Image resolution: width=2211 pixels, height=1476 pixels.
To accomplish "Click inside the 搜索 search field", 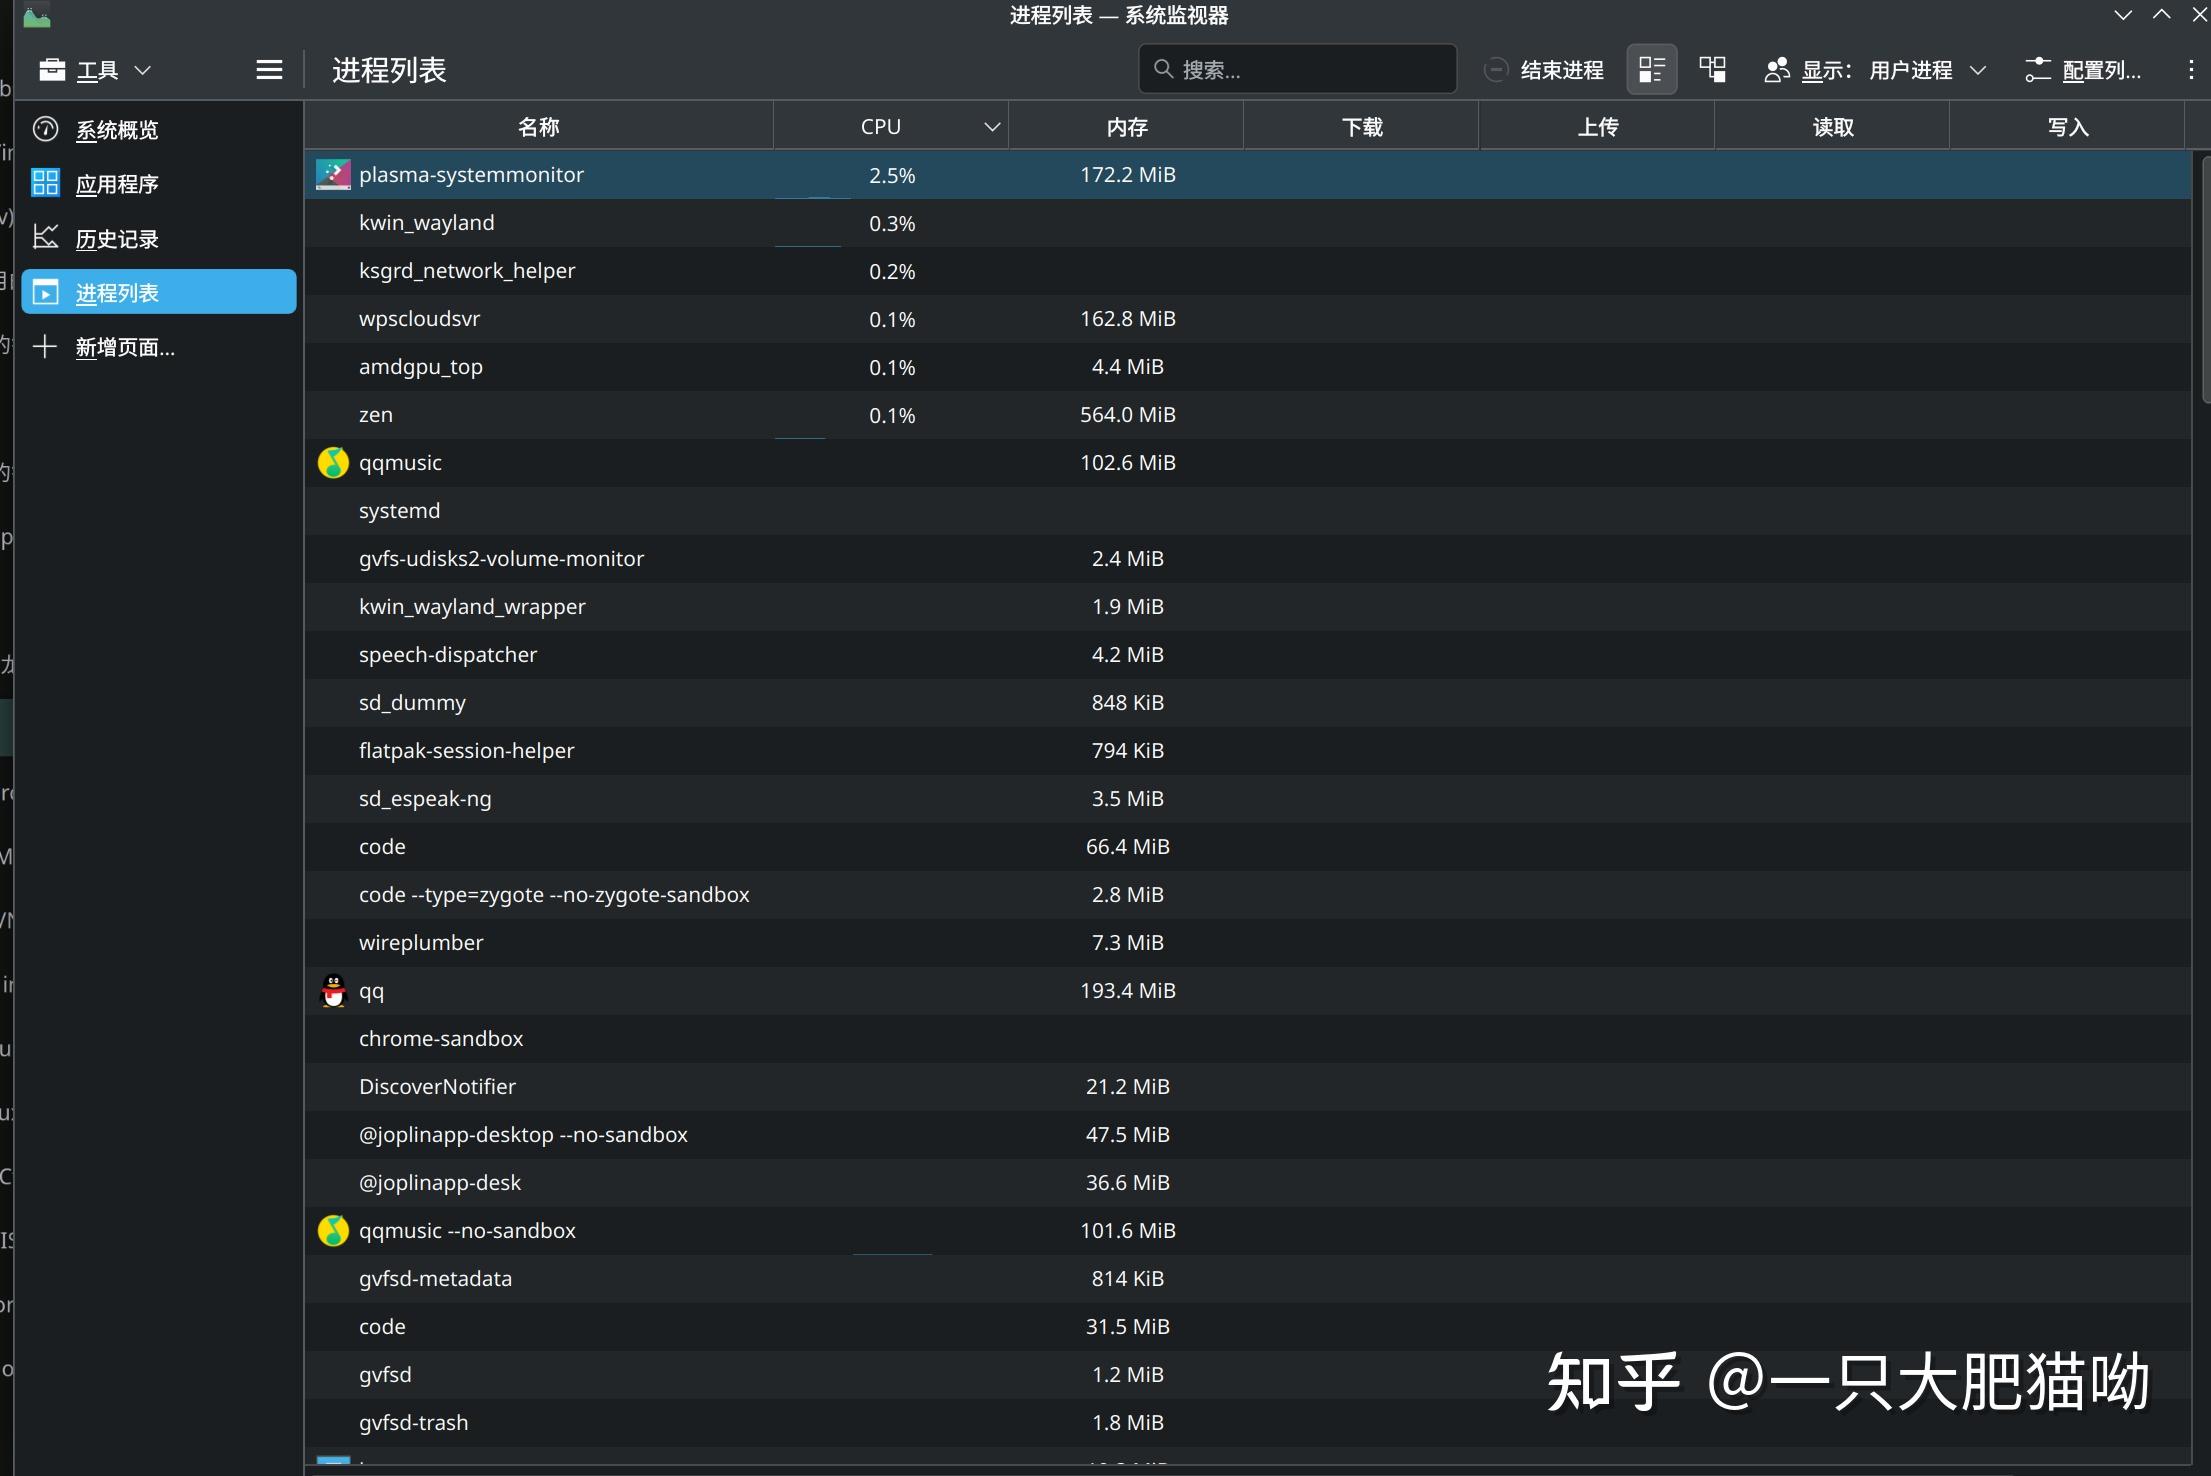I will (x=1296, y=68).
